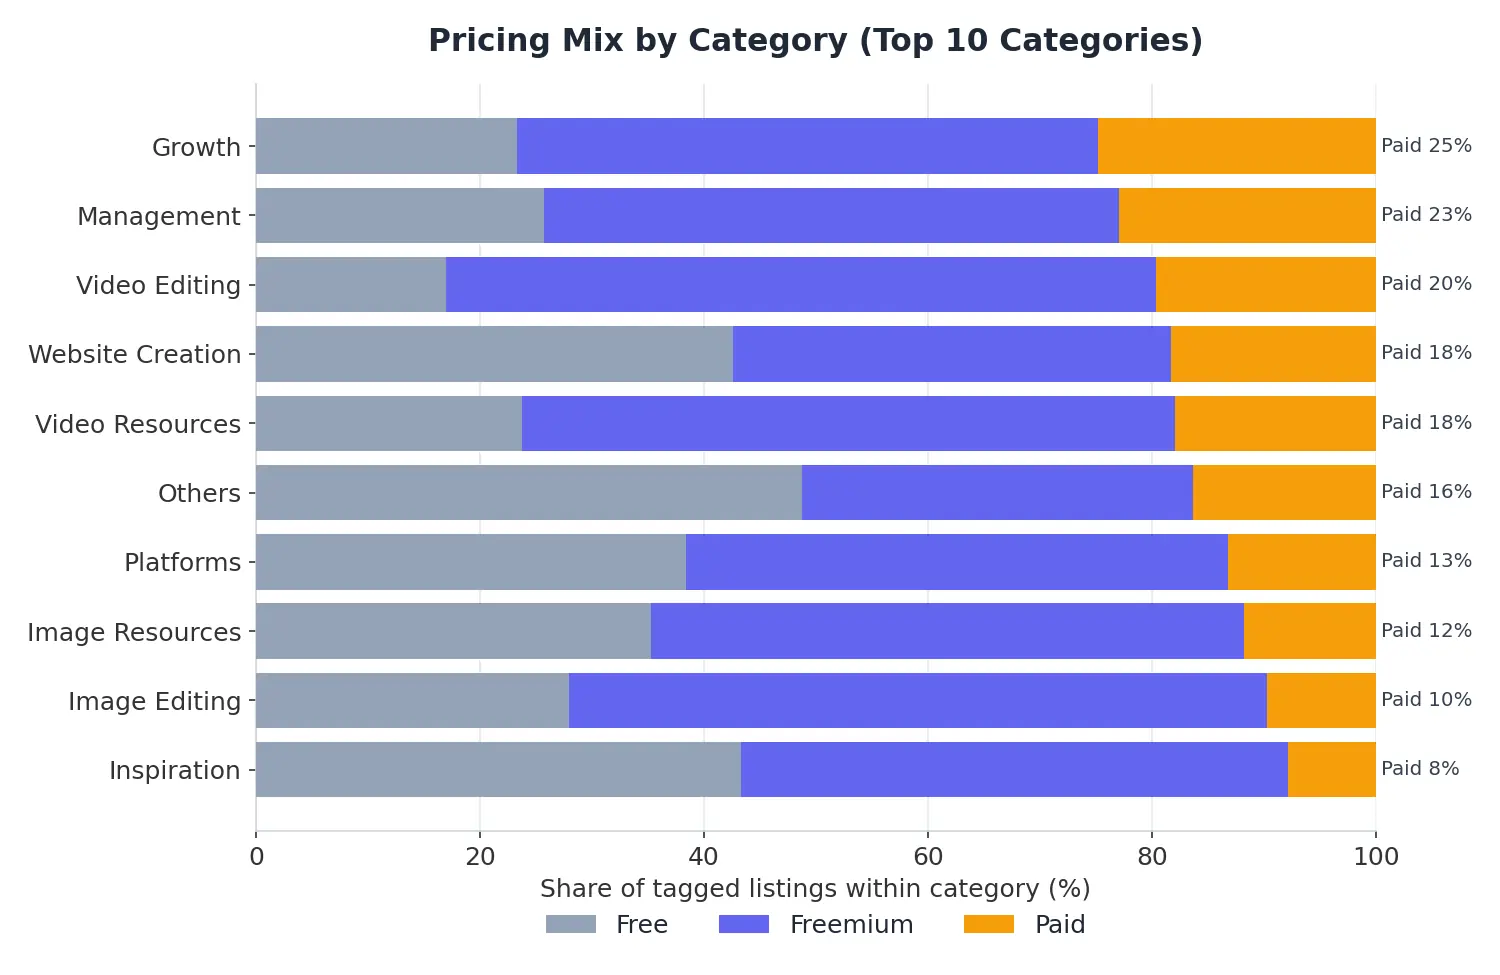Select the Video Resources Free segment

(389, 424)
